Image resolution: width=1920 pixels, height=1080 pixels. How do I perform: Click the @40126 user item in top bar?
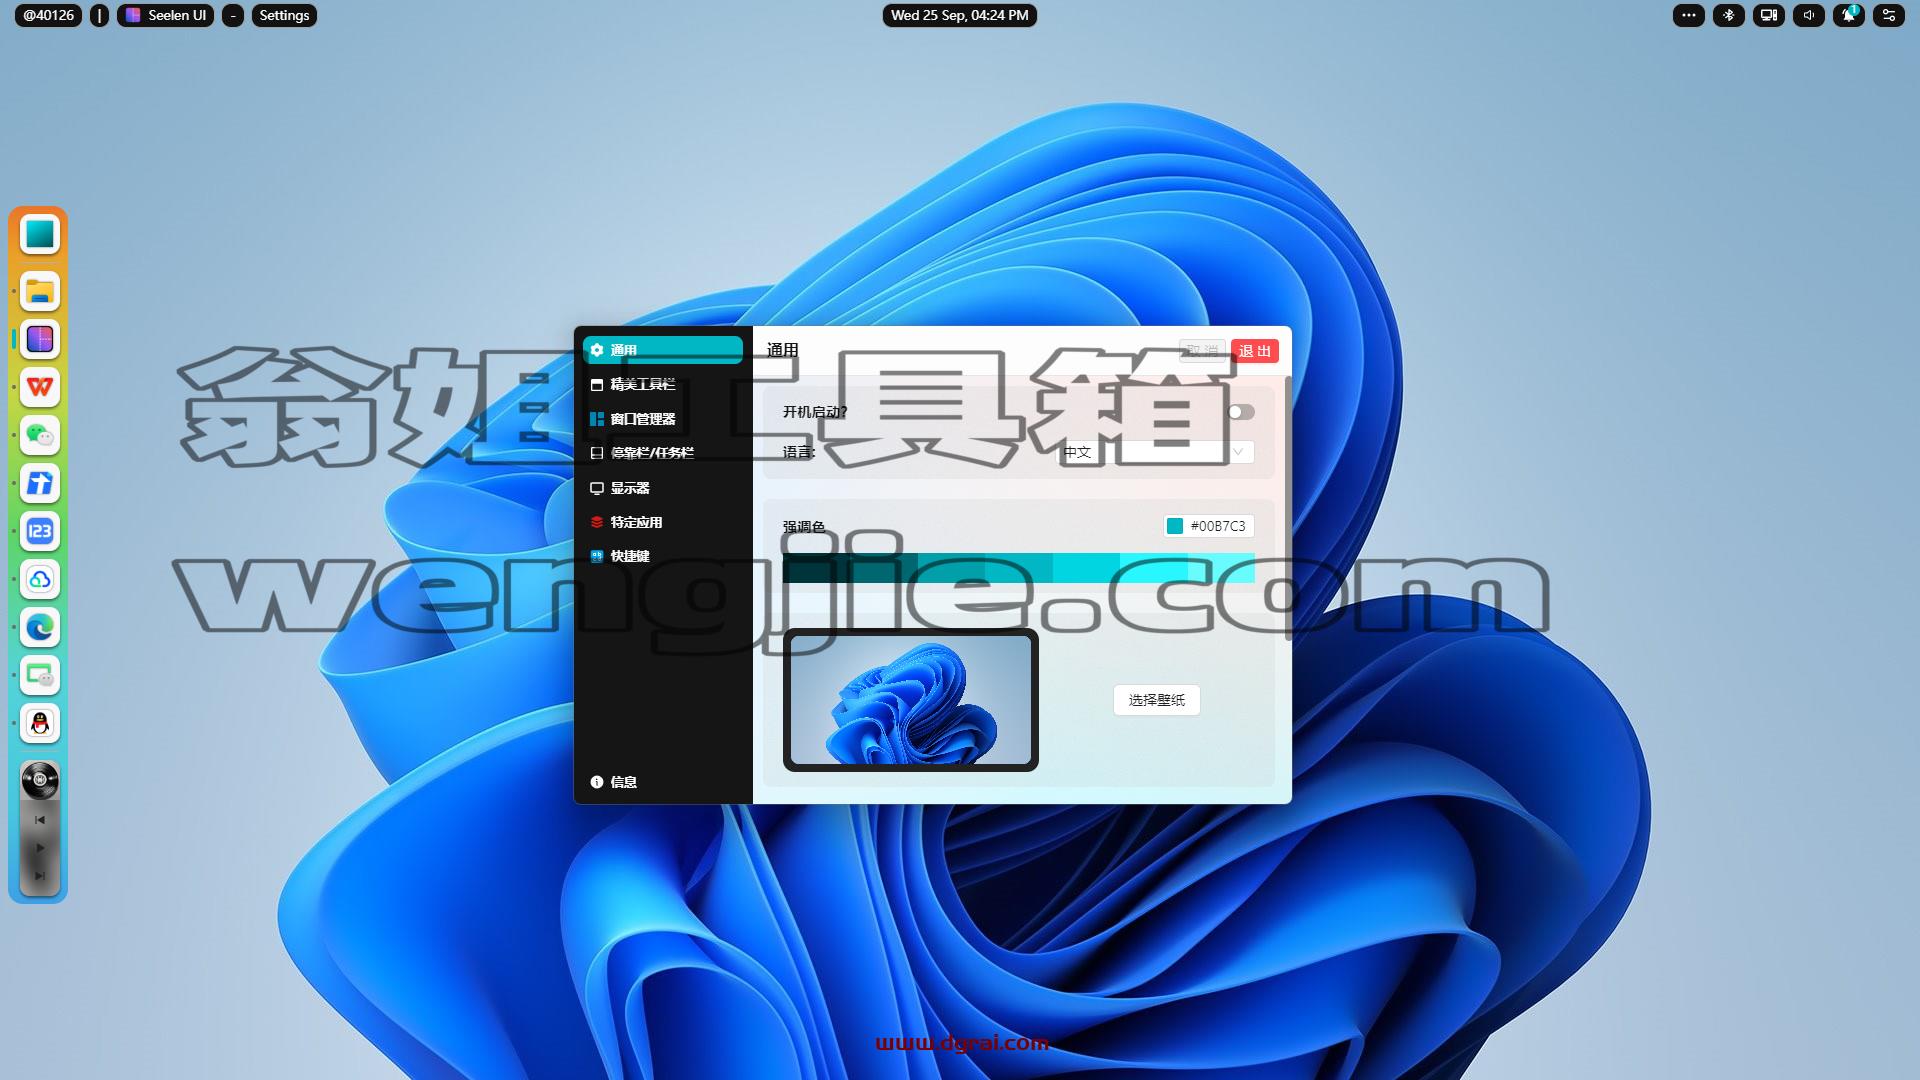(48, 15)
